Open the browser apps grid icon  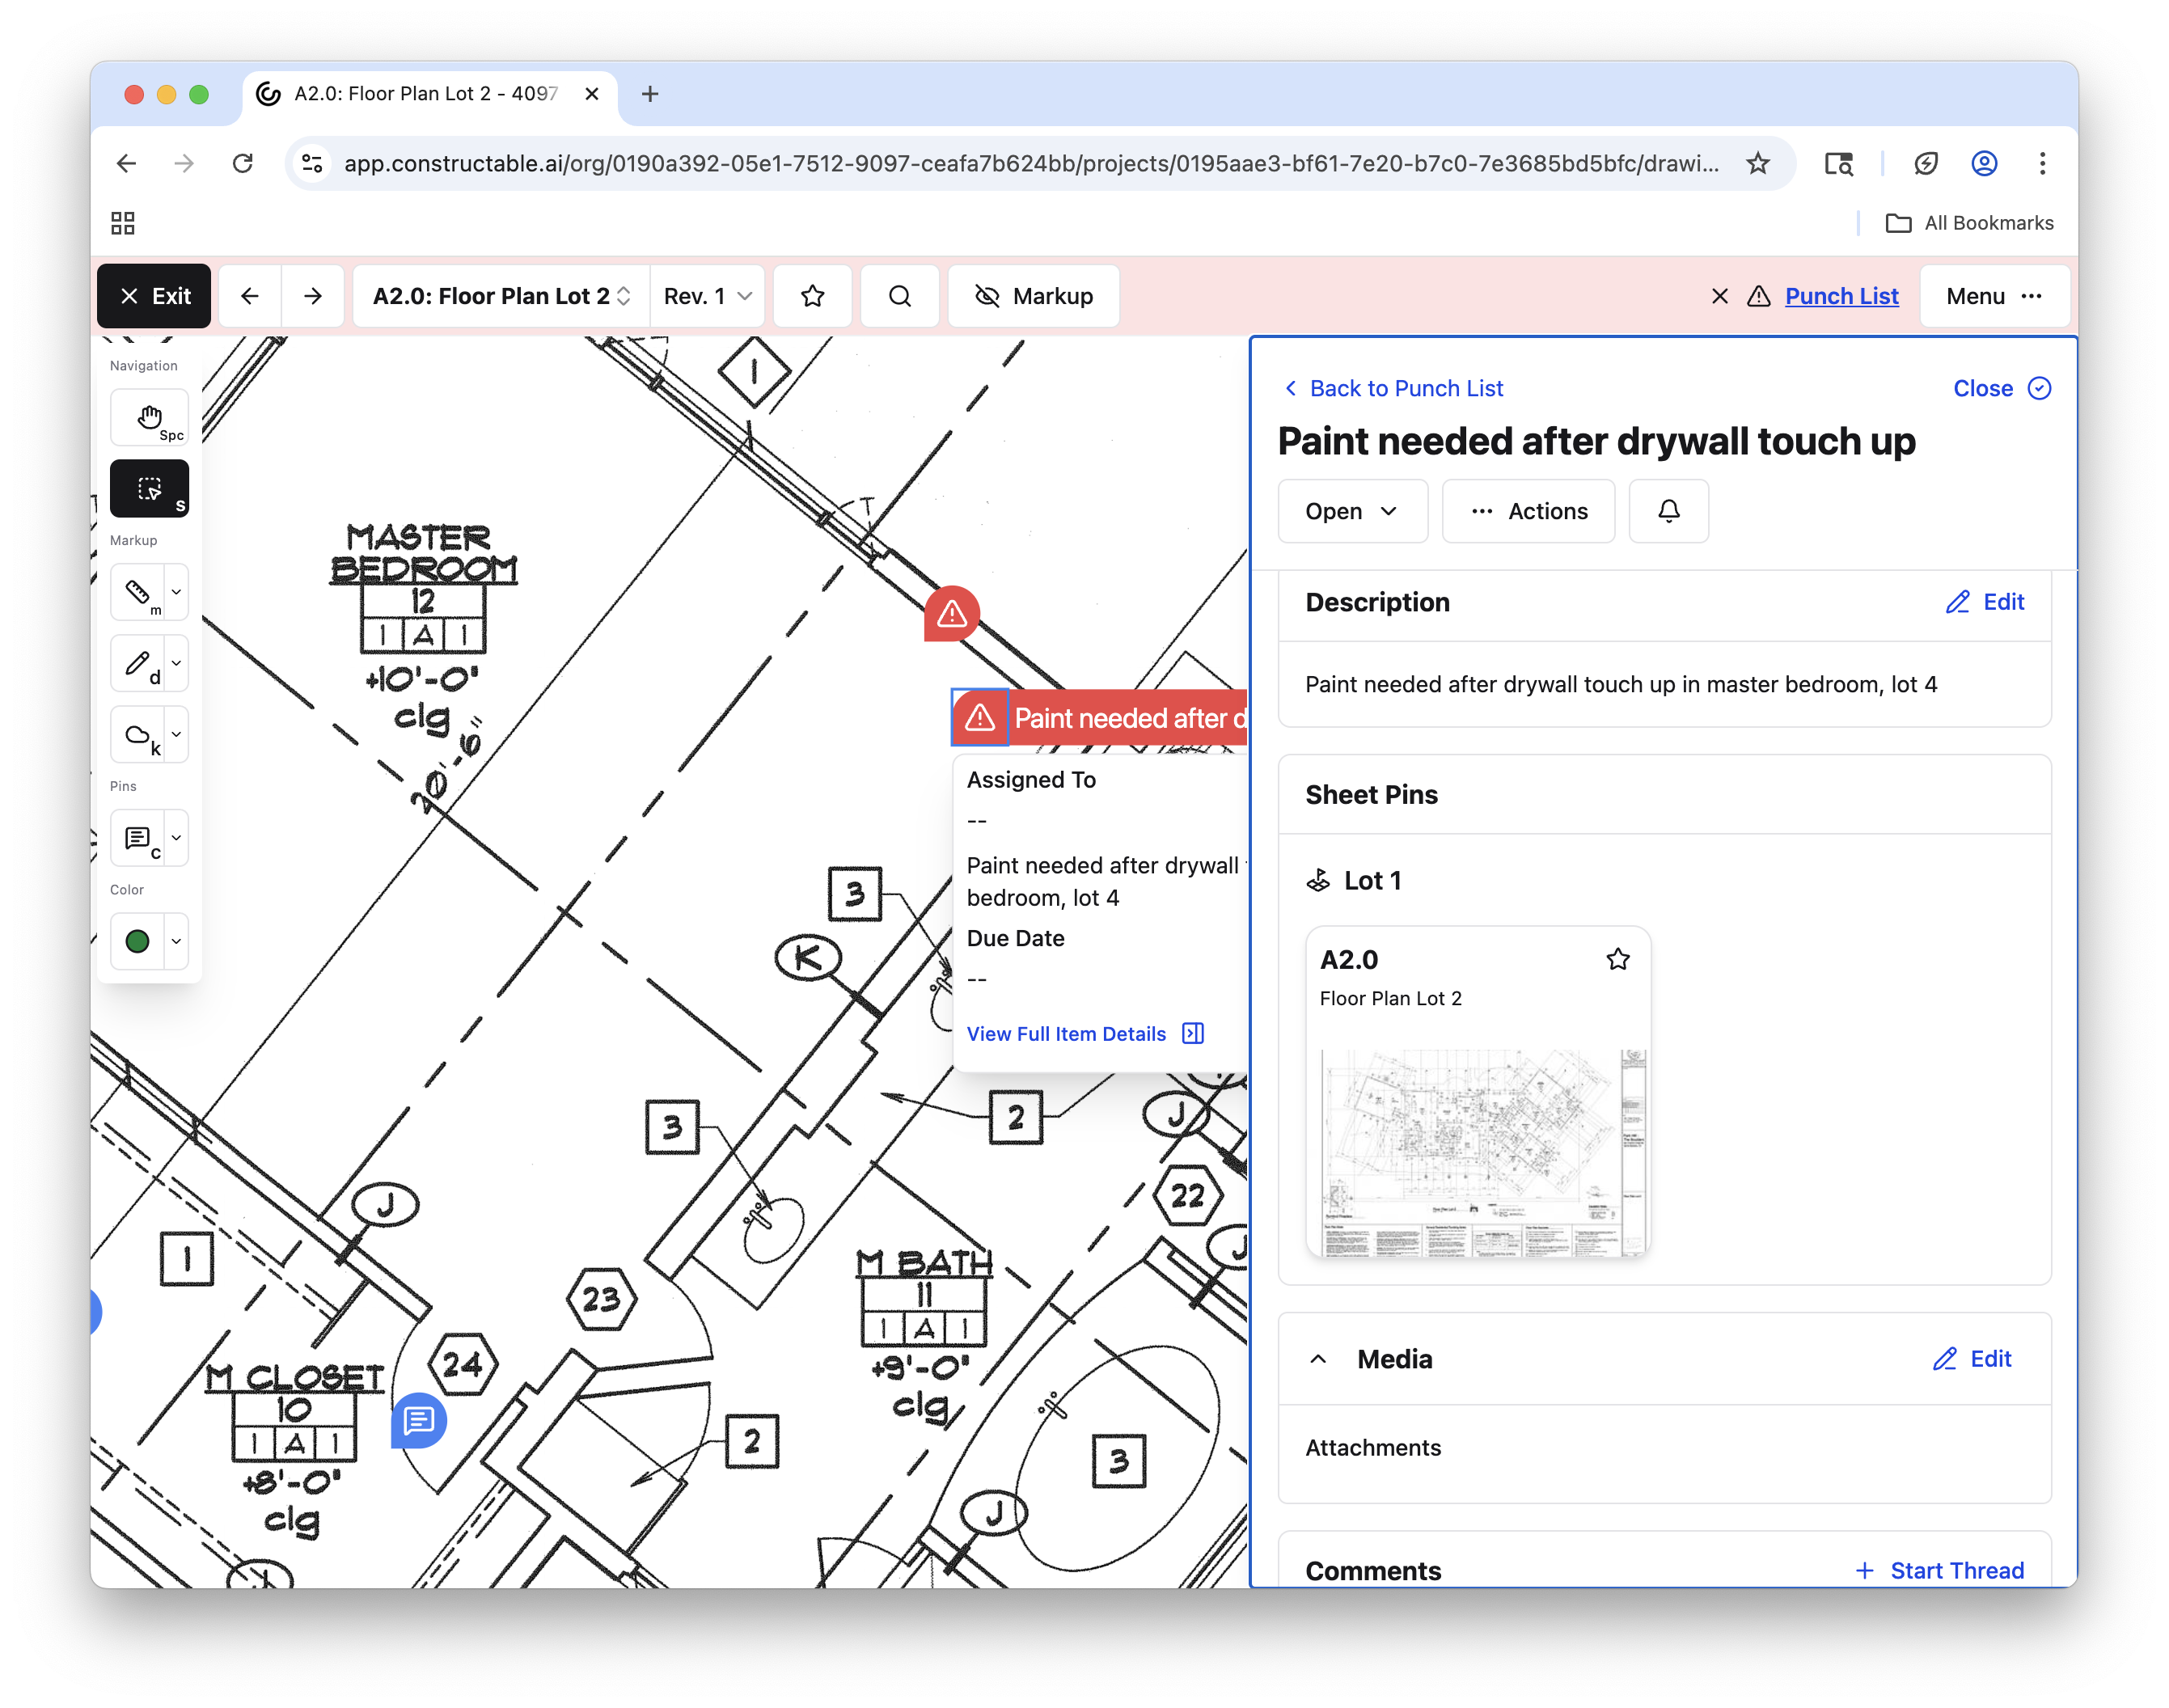(x=122, y=223)
